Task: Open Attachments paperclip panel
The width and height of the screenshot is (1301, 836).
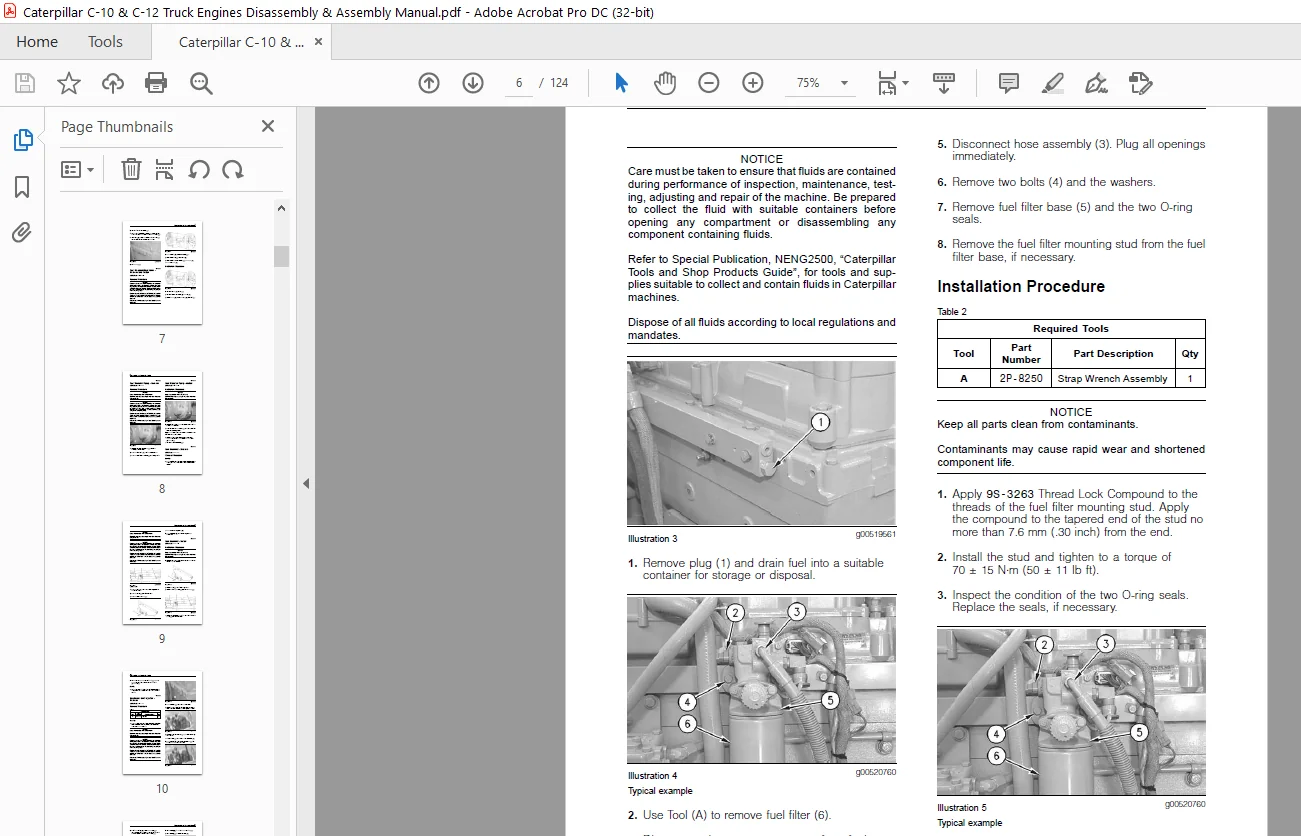Action: [22, 233]
